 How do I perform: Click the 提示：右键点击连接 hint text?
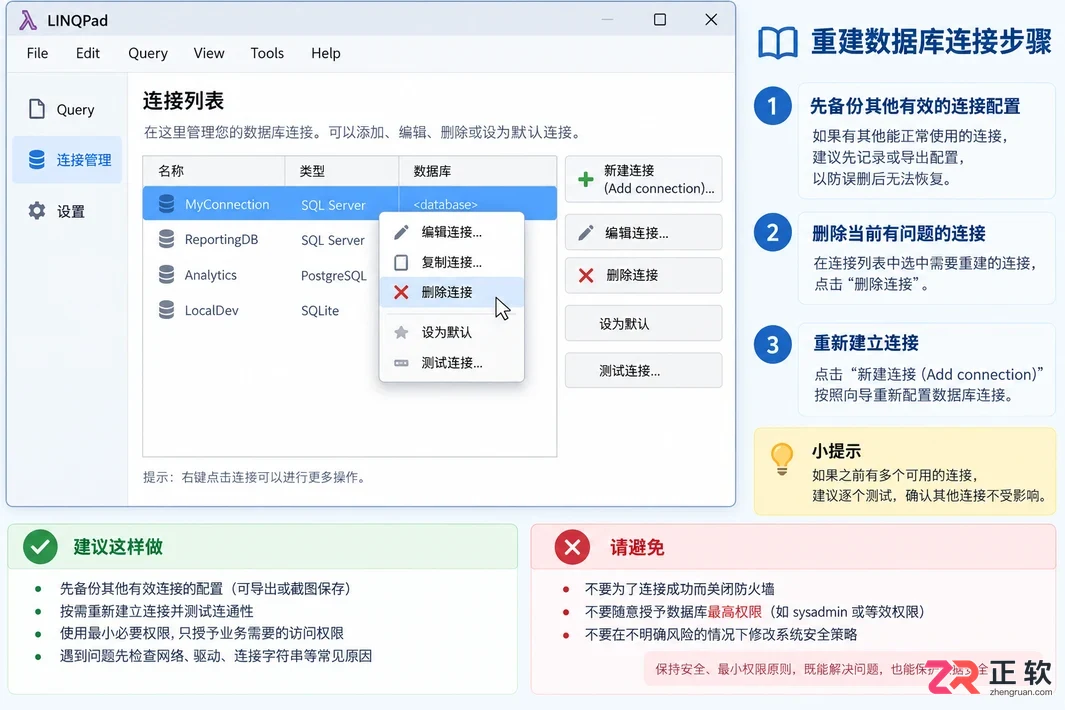coord(255,477)
